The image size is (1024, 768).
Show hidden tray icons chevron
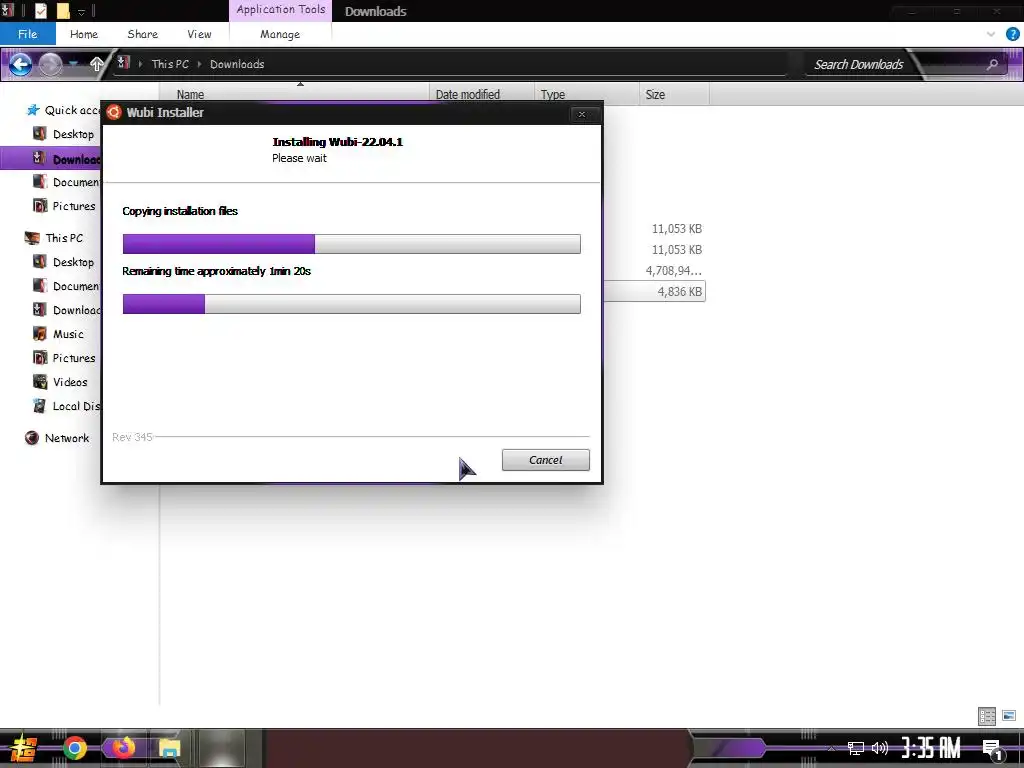click(x=831, y=748)
